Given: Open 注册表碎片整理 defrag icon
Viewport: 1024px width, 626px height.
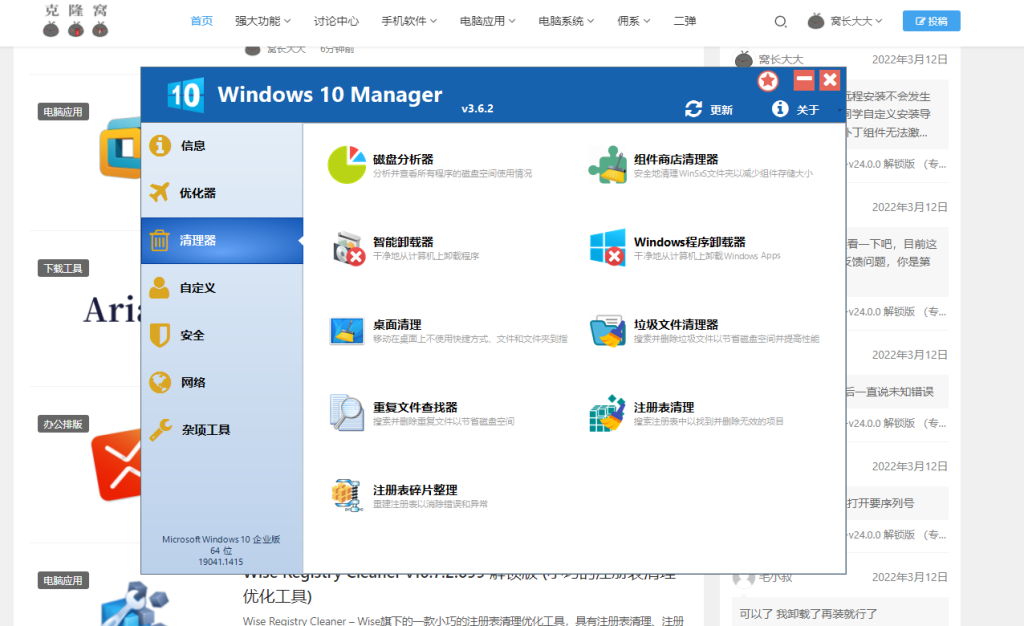Looking at the screenshot, I should (x=347, y=495).
